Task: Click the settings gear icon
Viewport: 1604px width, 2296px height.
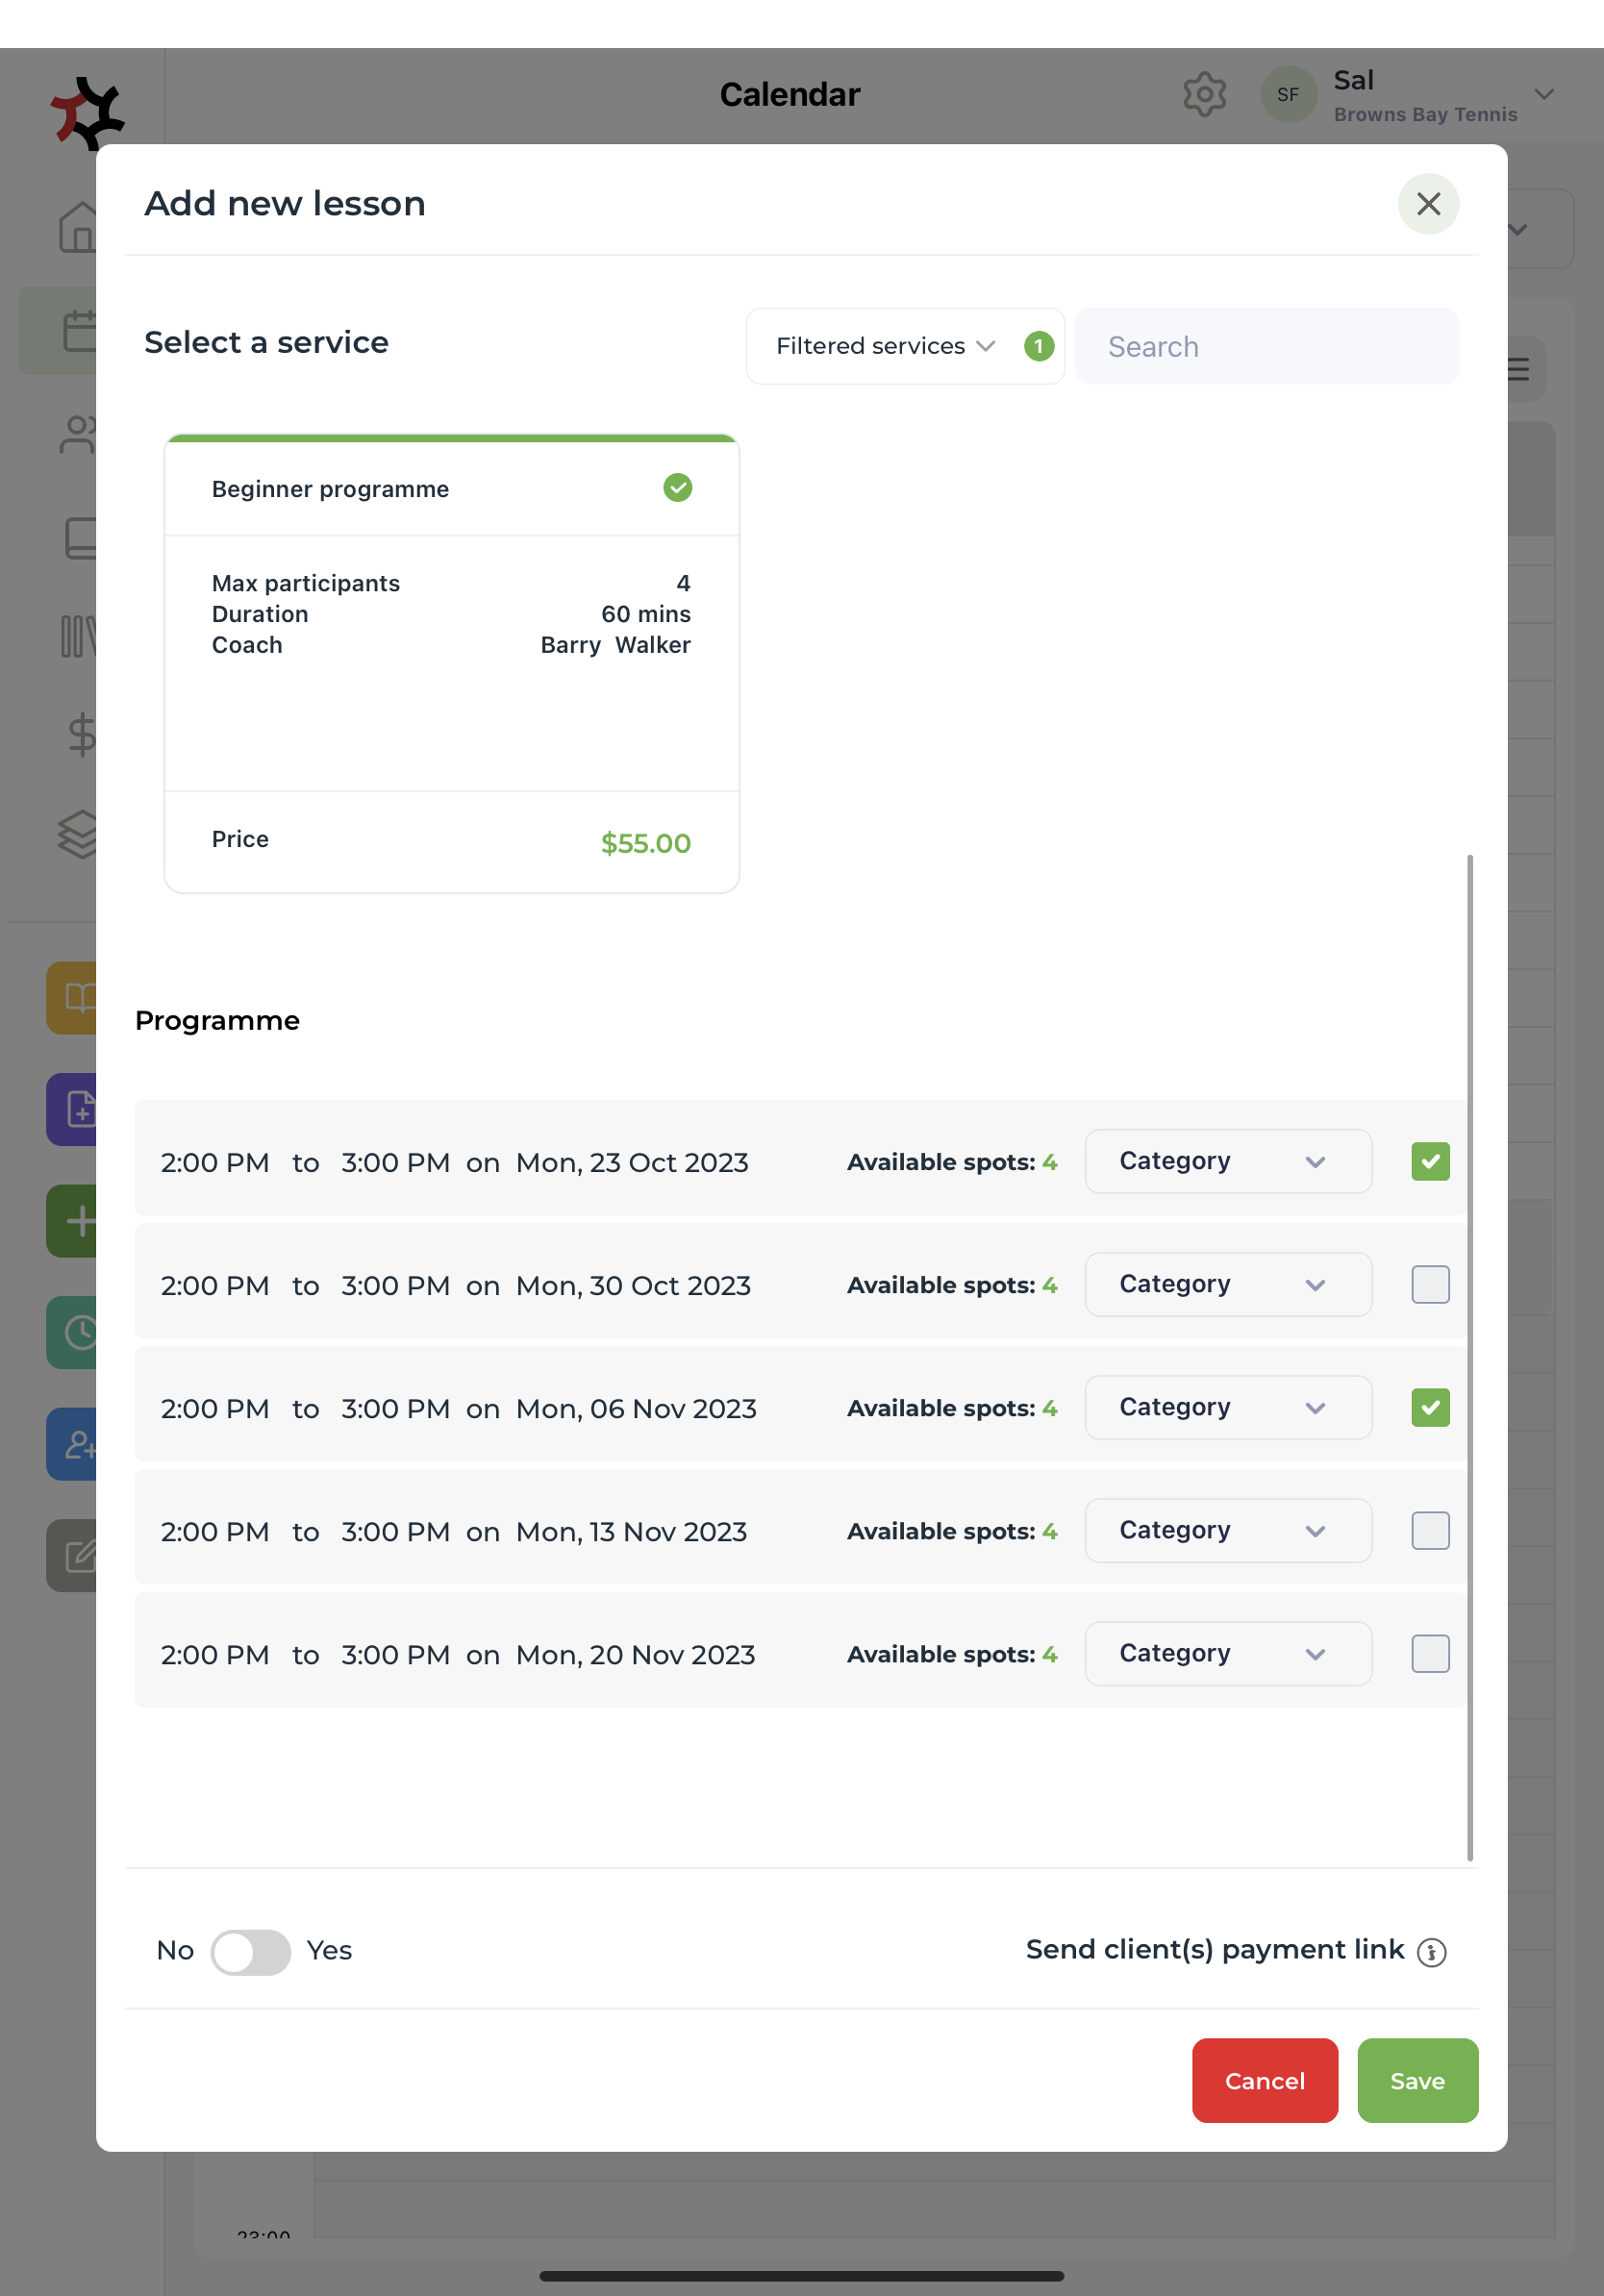Action: click(1204, 95)
